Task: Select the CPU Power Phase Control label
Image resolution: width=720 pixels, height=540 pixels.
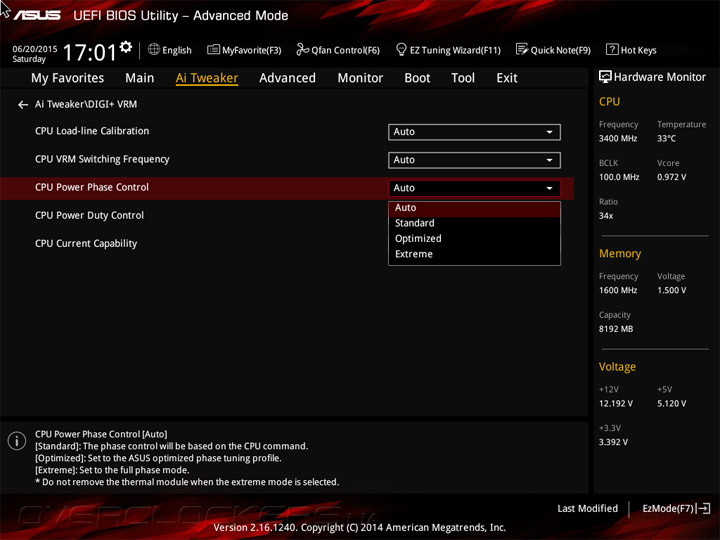Action: [92, 187]
